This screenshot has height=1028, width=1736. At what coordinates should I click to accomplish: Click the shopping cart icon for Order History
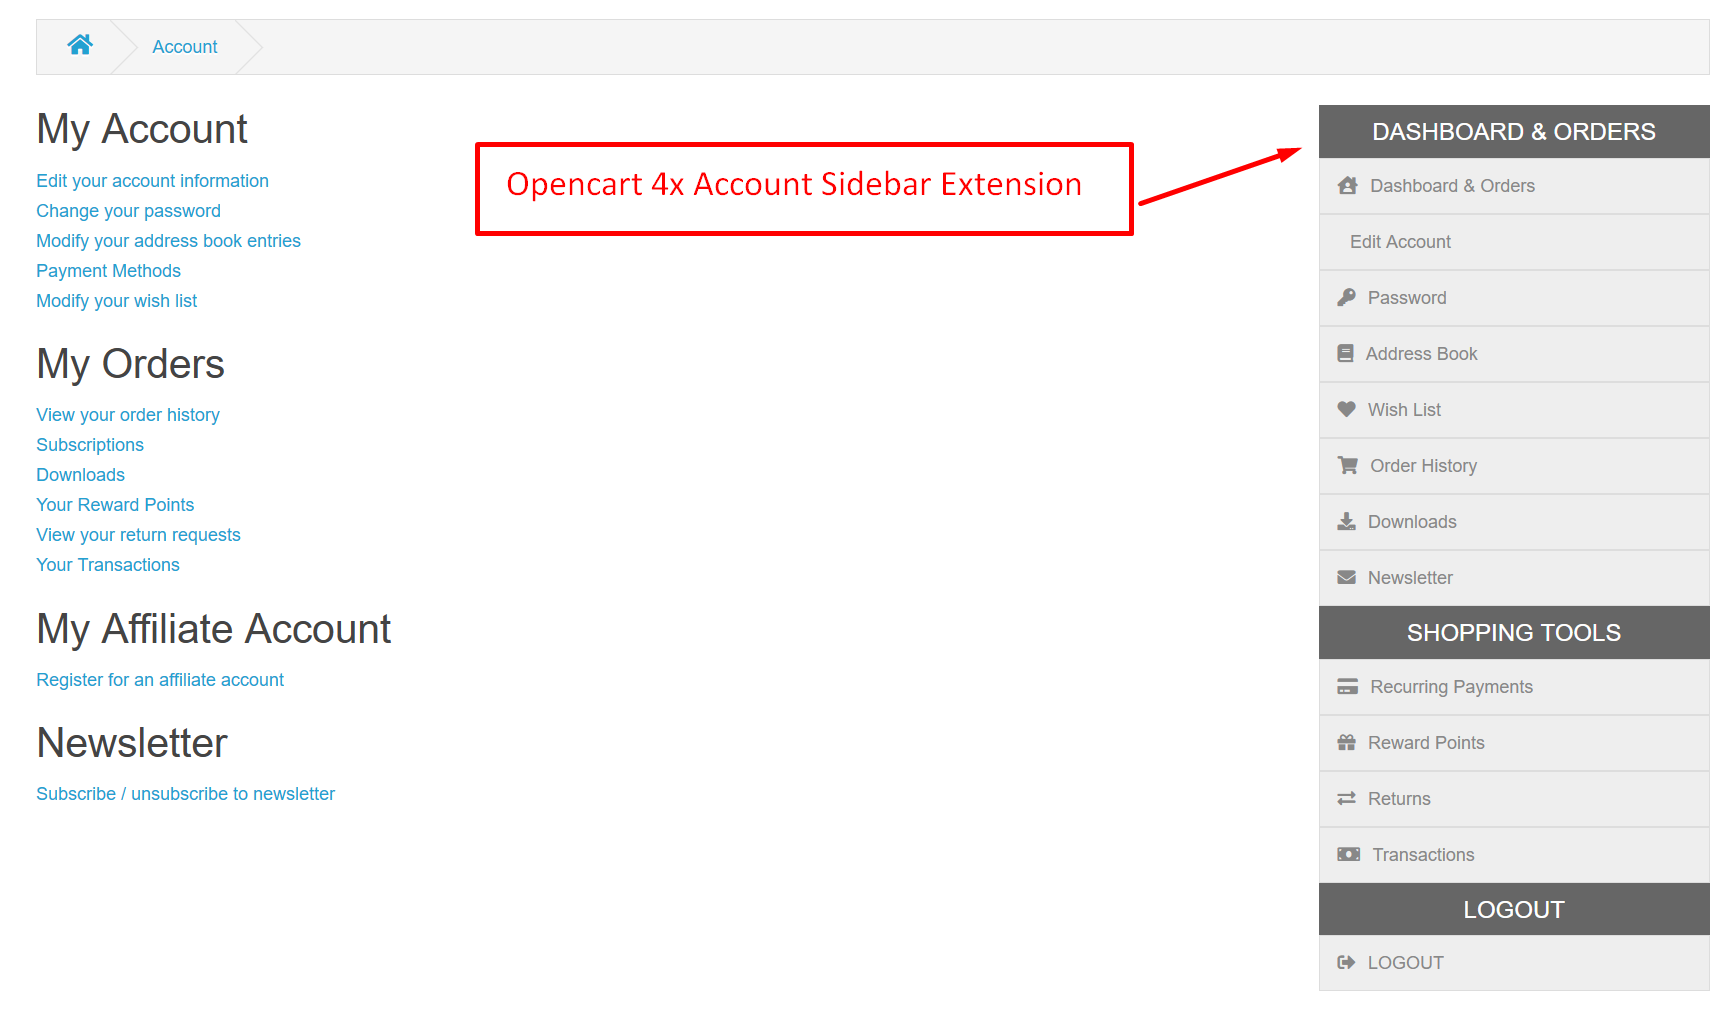coord(1347,465)
